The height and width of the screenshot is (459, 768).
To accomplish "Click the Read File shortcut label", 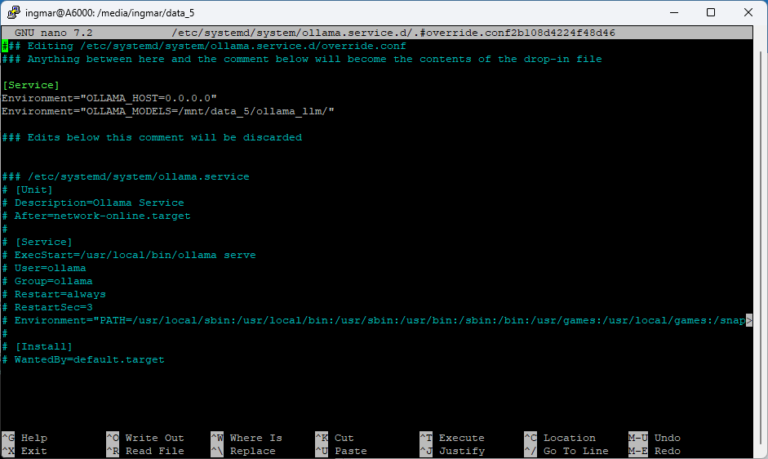I will pos(154,451).
